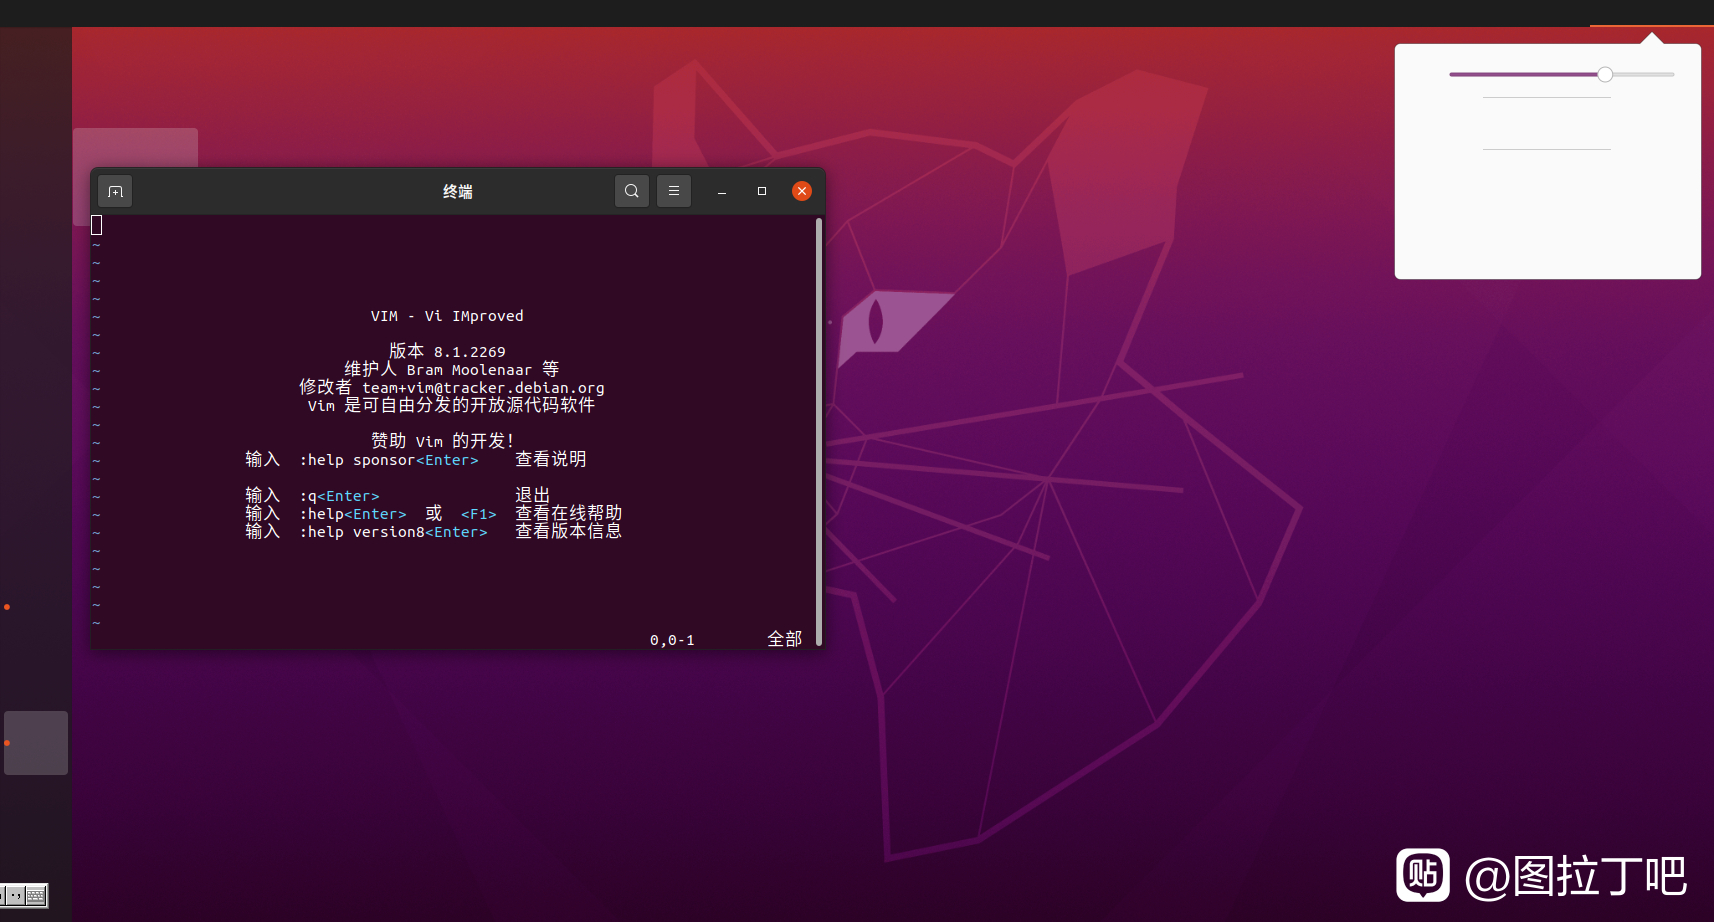The width and height of the screenshot is (1714, 922).
Task: Click the cursor position '0,0-1' in status line
Action: [x=672, y=640]
